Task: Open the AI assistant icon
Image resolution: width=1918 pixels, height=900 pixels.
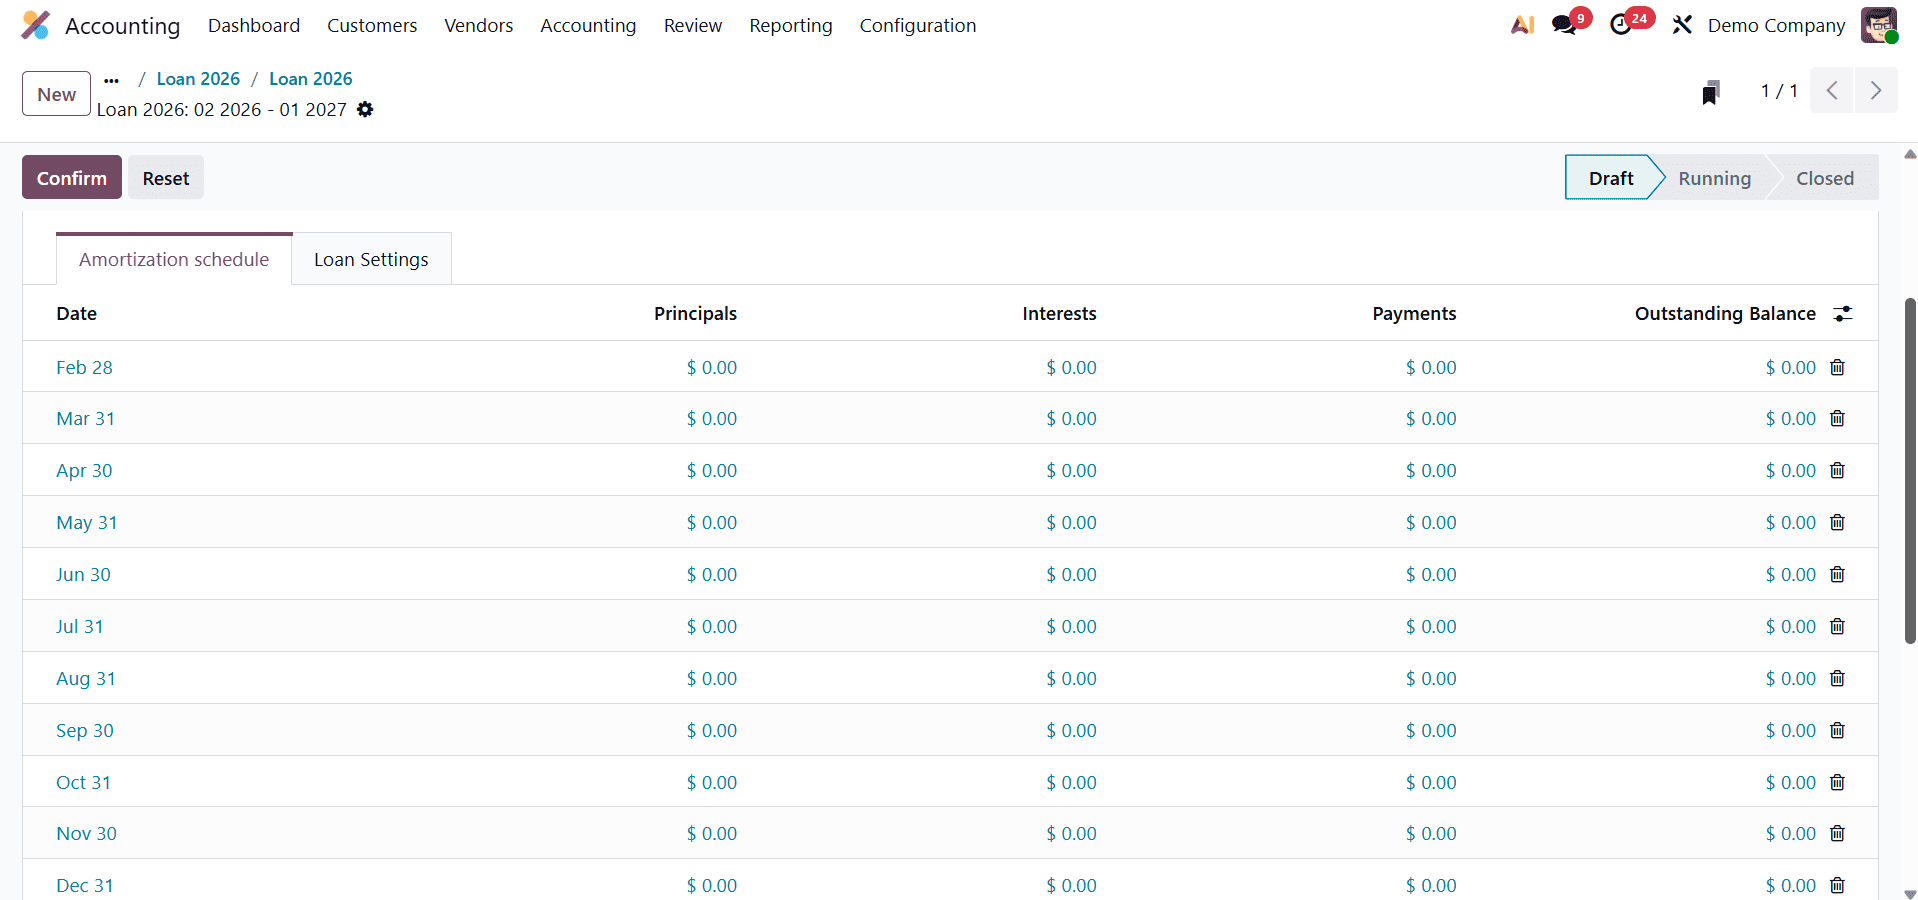Action: [1521, 25]
